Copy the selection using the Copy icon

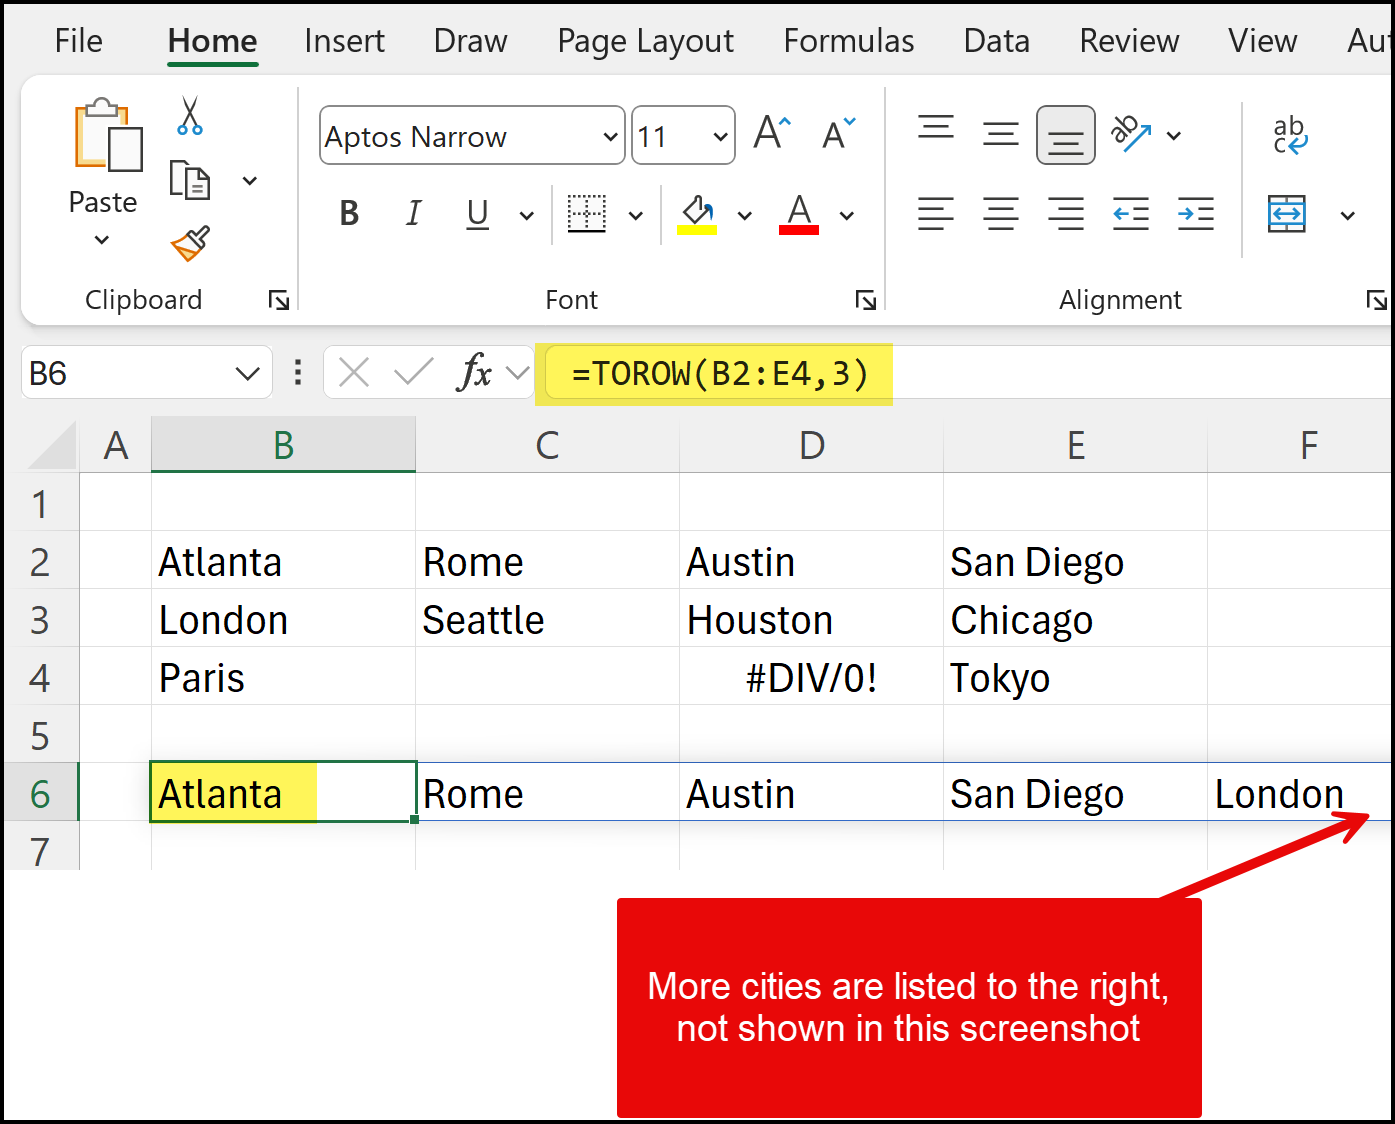coord(190,181)
